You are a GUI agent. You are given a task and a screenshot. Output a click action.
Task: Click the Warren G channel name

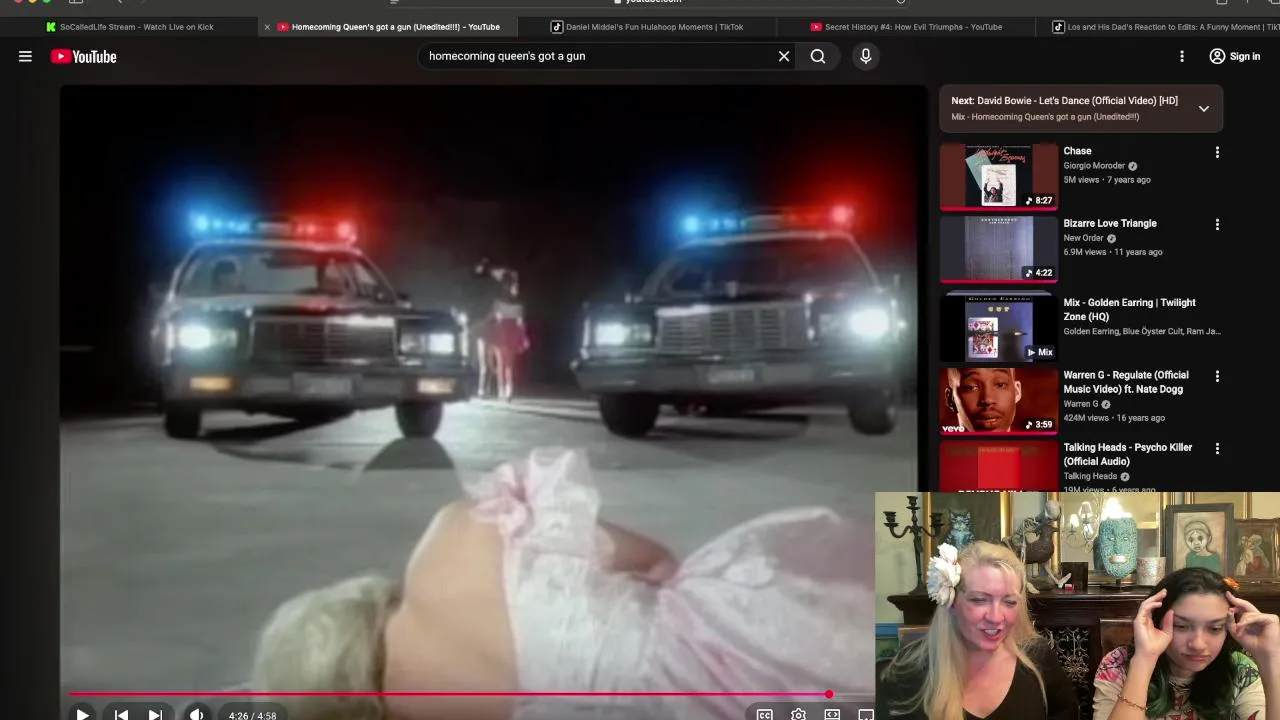1081,404
